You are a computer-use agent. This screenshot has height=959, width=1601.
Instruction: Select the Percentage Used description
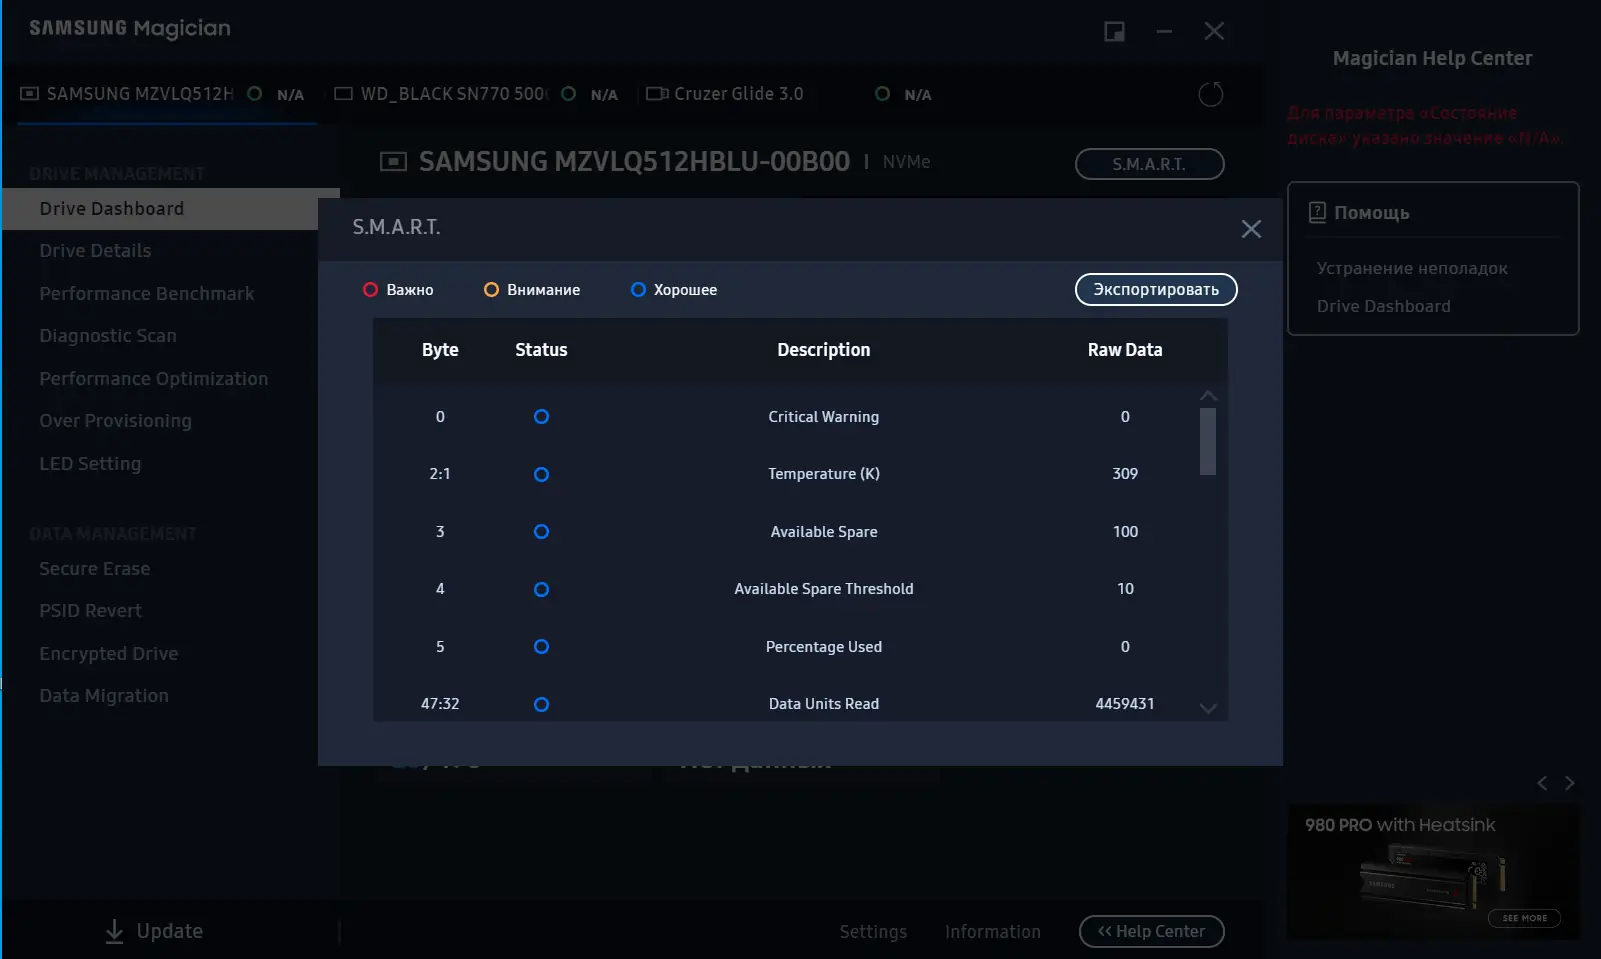pos(824,647)
